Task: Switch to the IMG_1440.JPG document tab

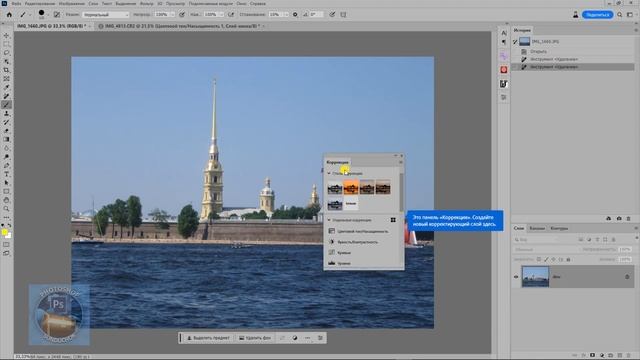Action: click(x=50, y=26)
